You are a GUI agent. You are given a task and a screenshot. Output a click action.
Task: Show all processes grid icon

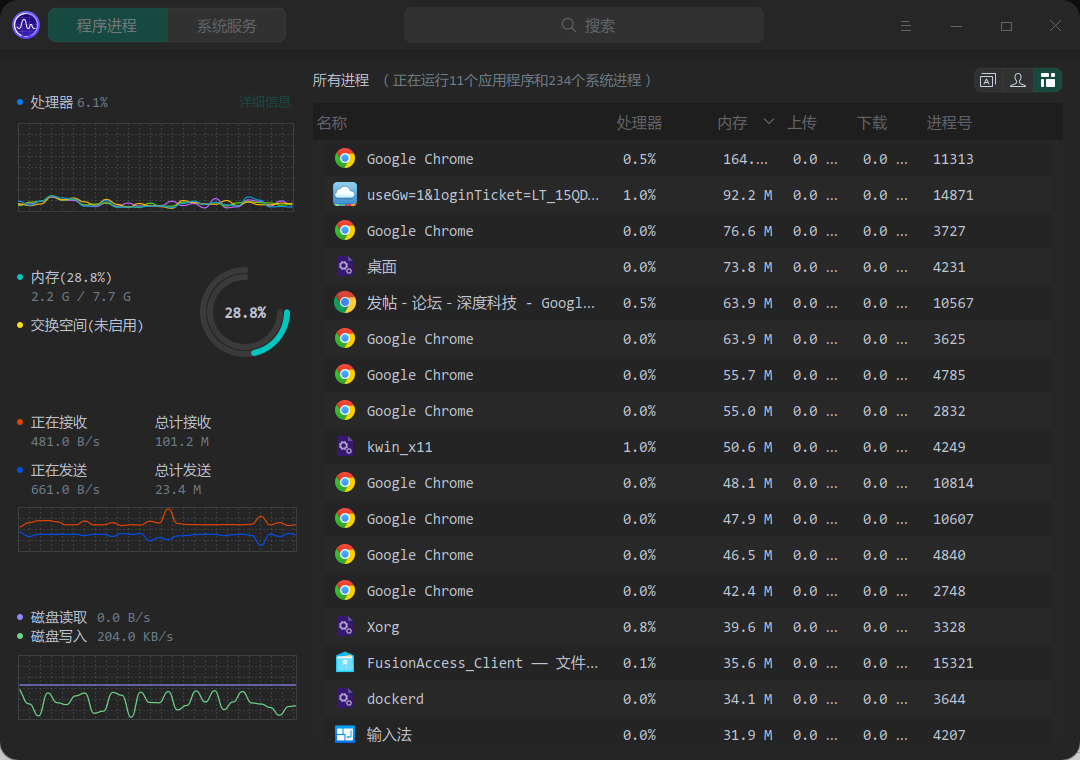(1048, 81)
